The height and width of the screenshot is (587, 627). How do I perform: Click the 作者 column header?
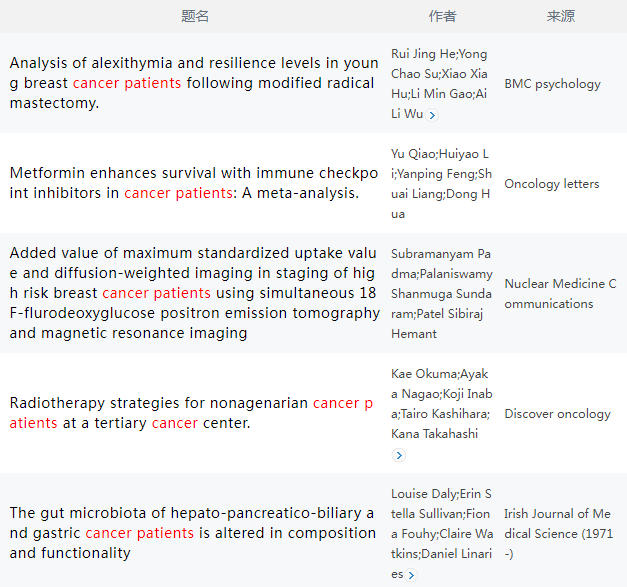click(442, 16)
